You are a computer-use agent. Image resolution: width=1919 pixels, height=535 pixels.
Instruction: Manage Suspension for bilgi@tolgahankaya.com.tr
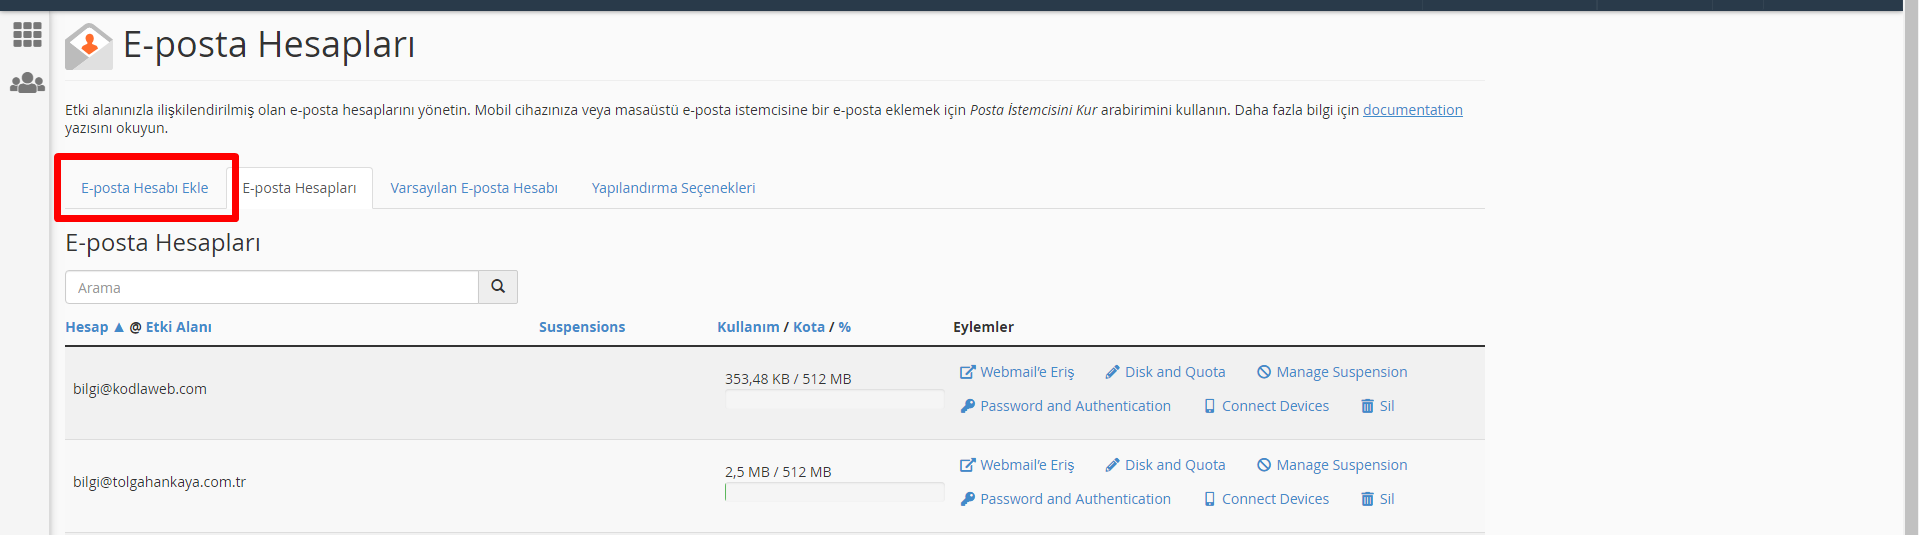[1332, 465]
